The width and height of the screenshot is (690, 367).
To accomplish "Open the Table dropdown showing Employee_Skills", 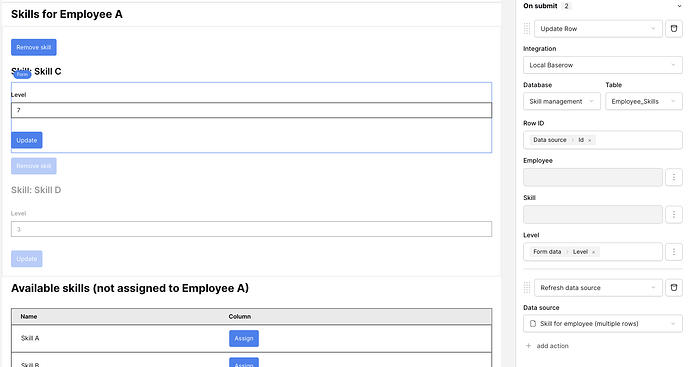I will coord(644,101).
